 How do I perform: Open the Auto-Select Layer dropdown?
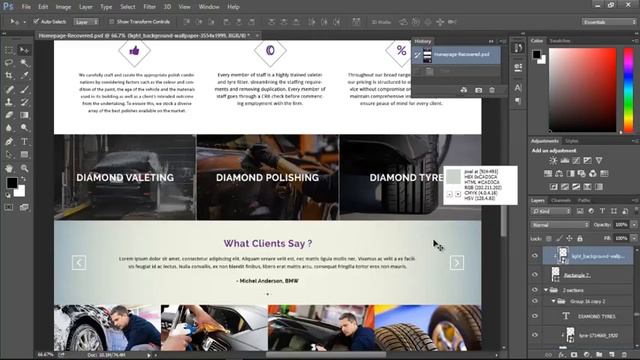86,22
